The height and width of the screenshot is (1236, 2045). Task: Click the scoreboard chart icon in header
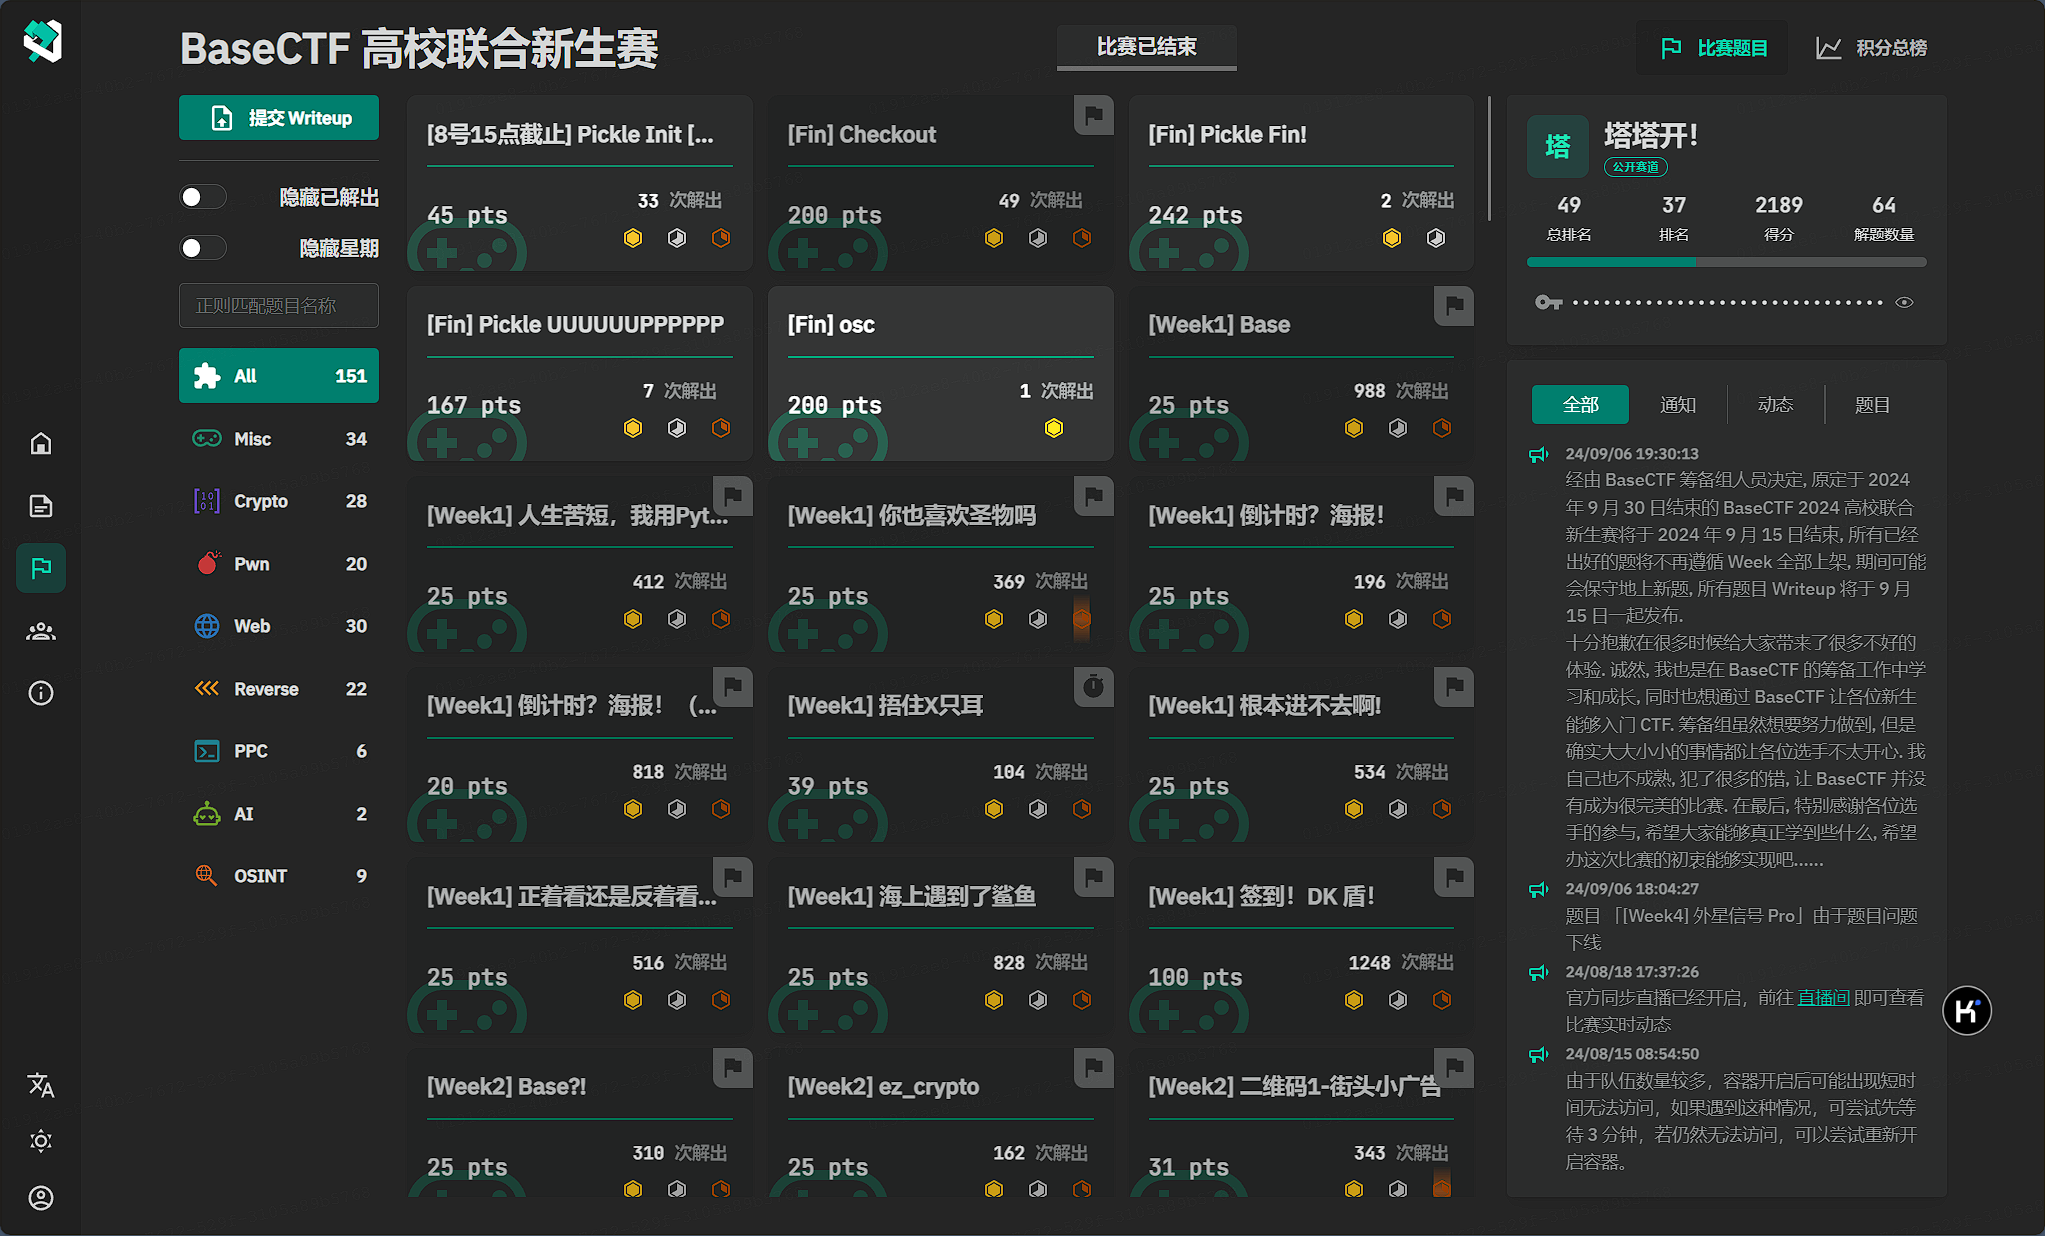coord(1829,48)
